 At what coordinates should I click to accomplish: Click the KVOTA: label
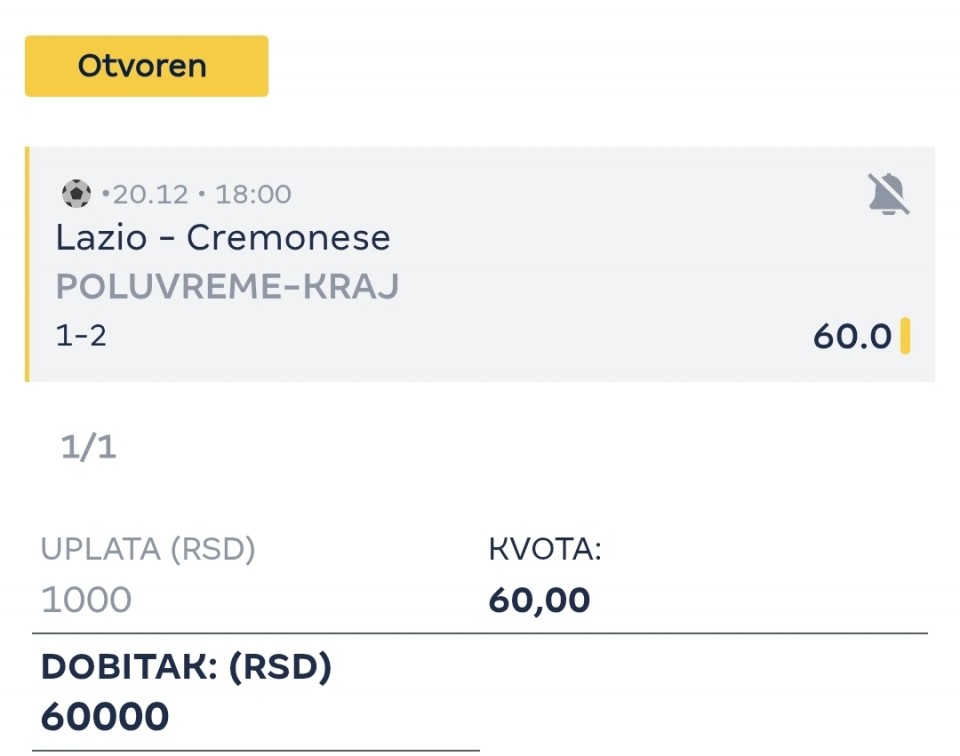click(x=545, y=549)
